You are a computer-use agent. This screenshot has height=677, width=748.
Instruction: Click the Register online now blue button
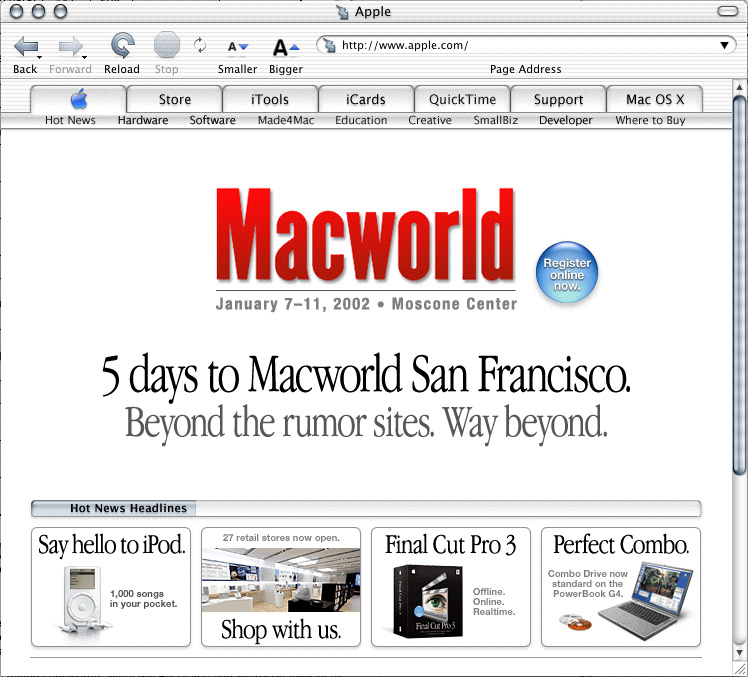click(x=567, y=272)
